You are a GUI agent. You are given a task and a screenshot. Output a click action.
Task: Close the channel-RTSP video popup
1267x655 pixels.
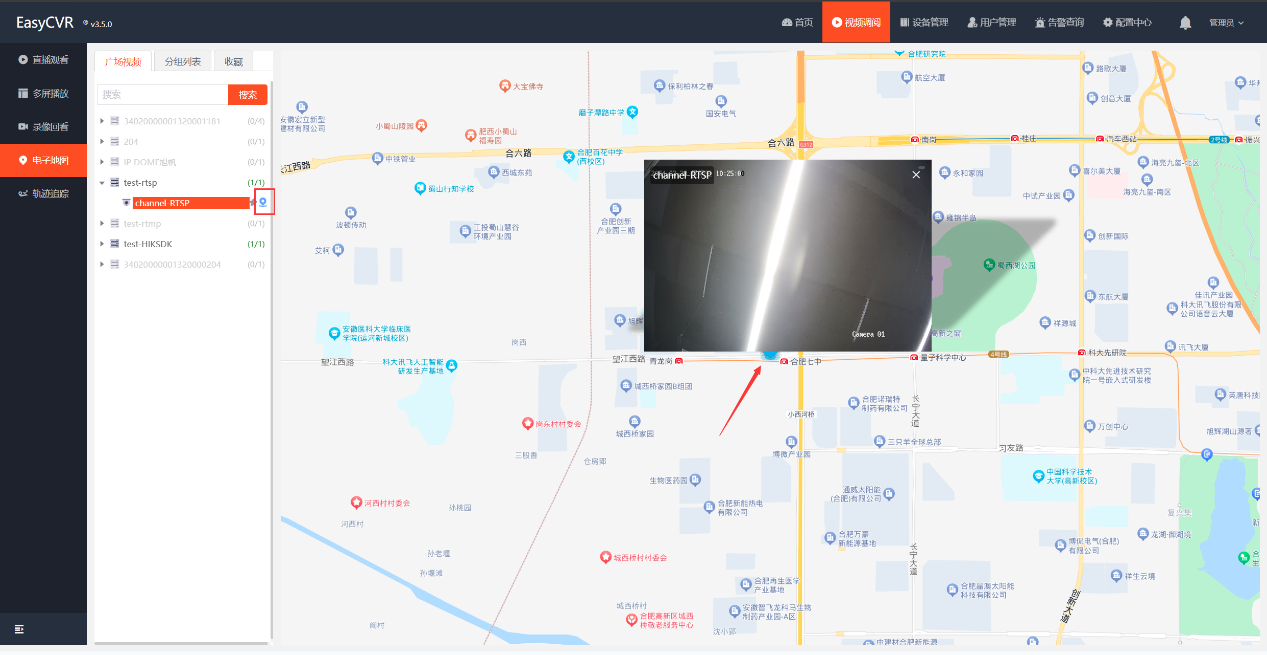[x=916, y=175]
